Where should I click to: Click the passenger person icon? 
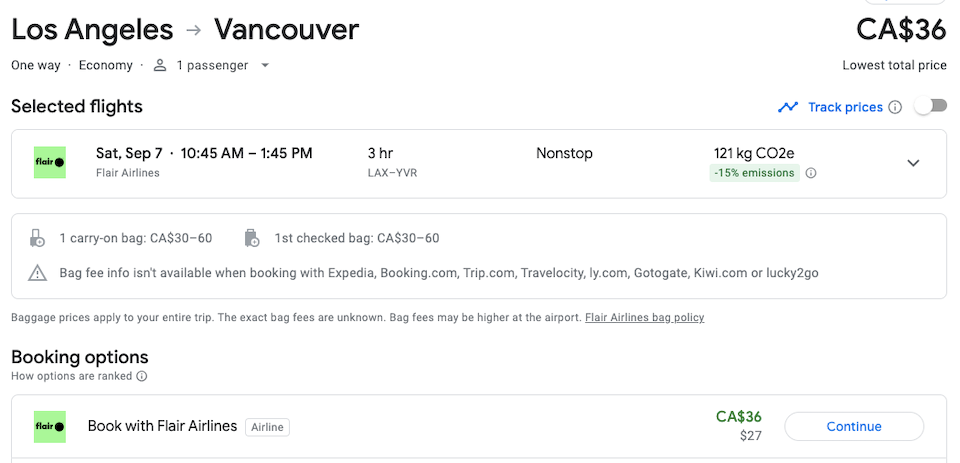tap(160, 66)
